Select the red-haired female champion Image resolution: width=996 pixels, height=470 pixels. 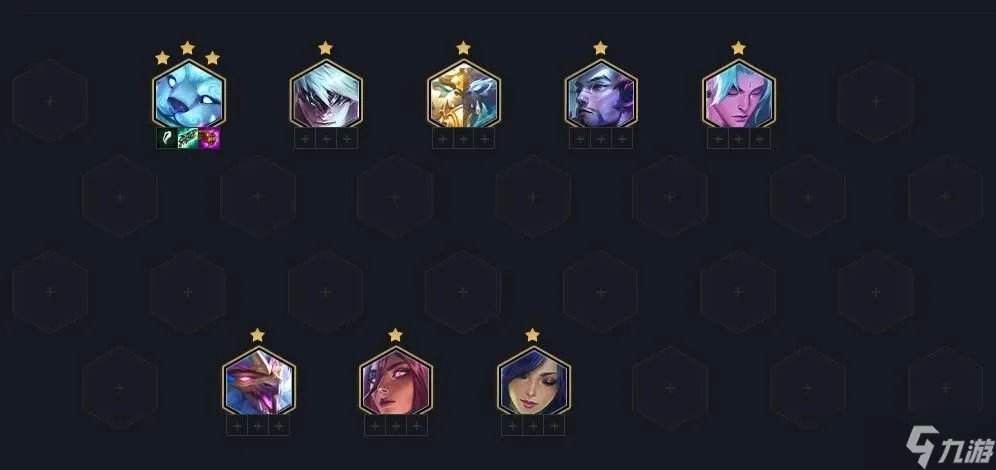pos(396,381)
